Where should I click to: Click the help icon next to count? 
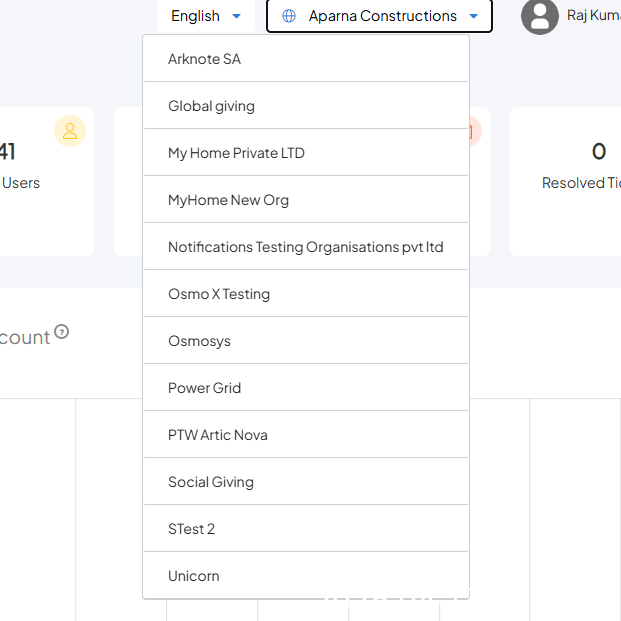[62, 332]
